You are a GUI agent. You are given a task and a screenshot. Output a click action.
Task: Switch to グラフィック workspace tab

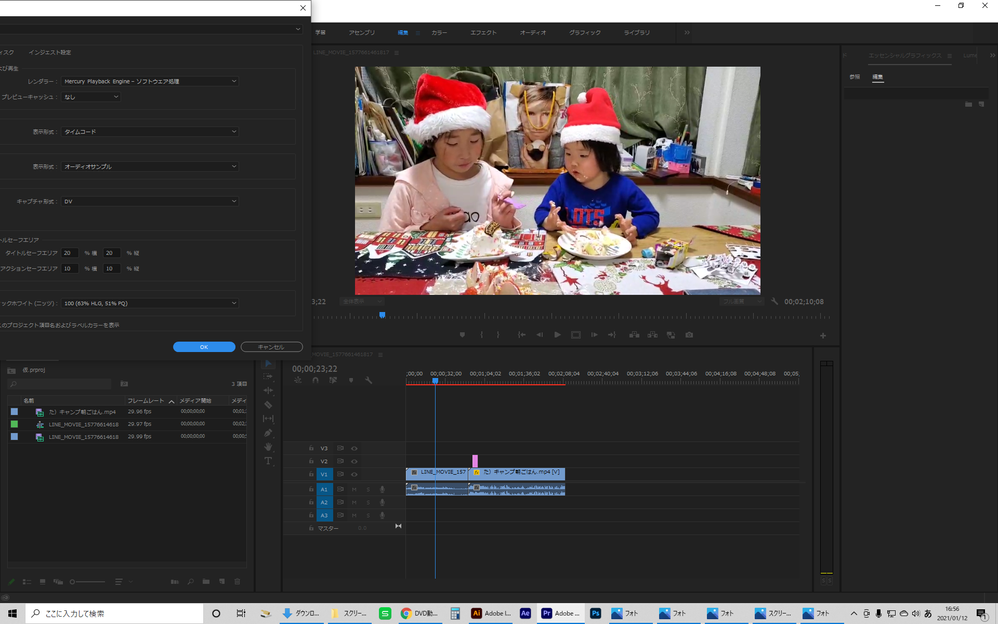[x=584, y=32]
